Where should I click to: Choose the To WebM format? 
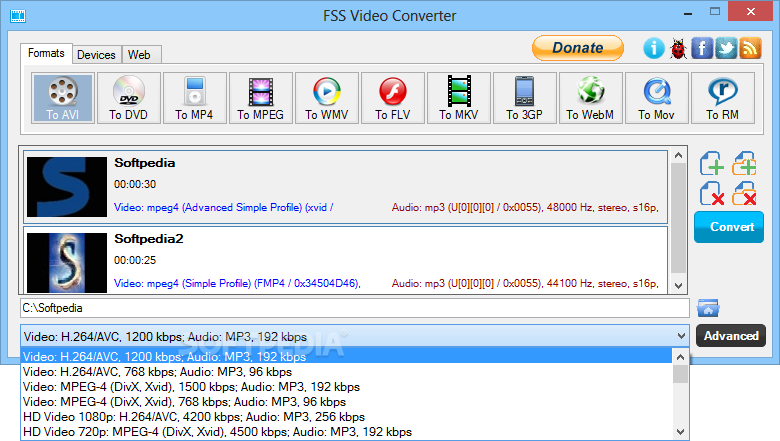click(590, 98)
